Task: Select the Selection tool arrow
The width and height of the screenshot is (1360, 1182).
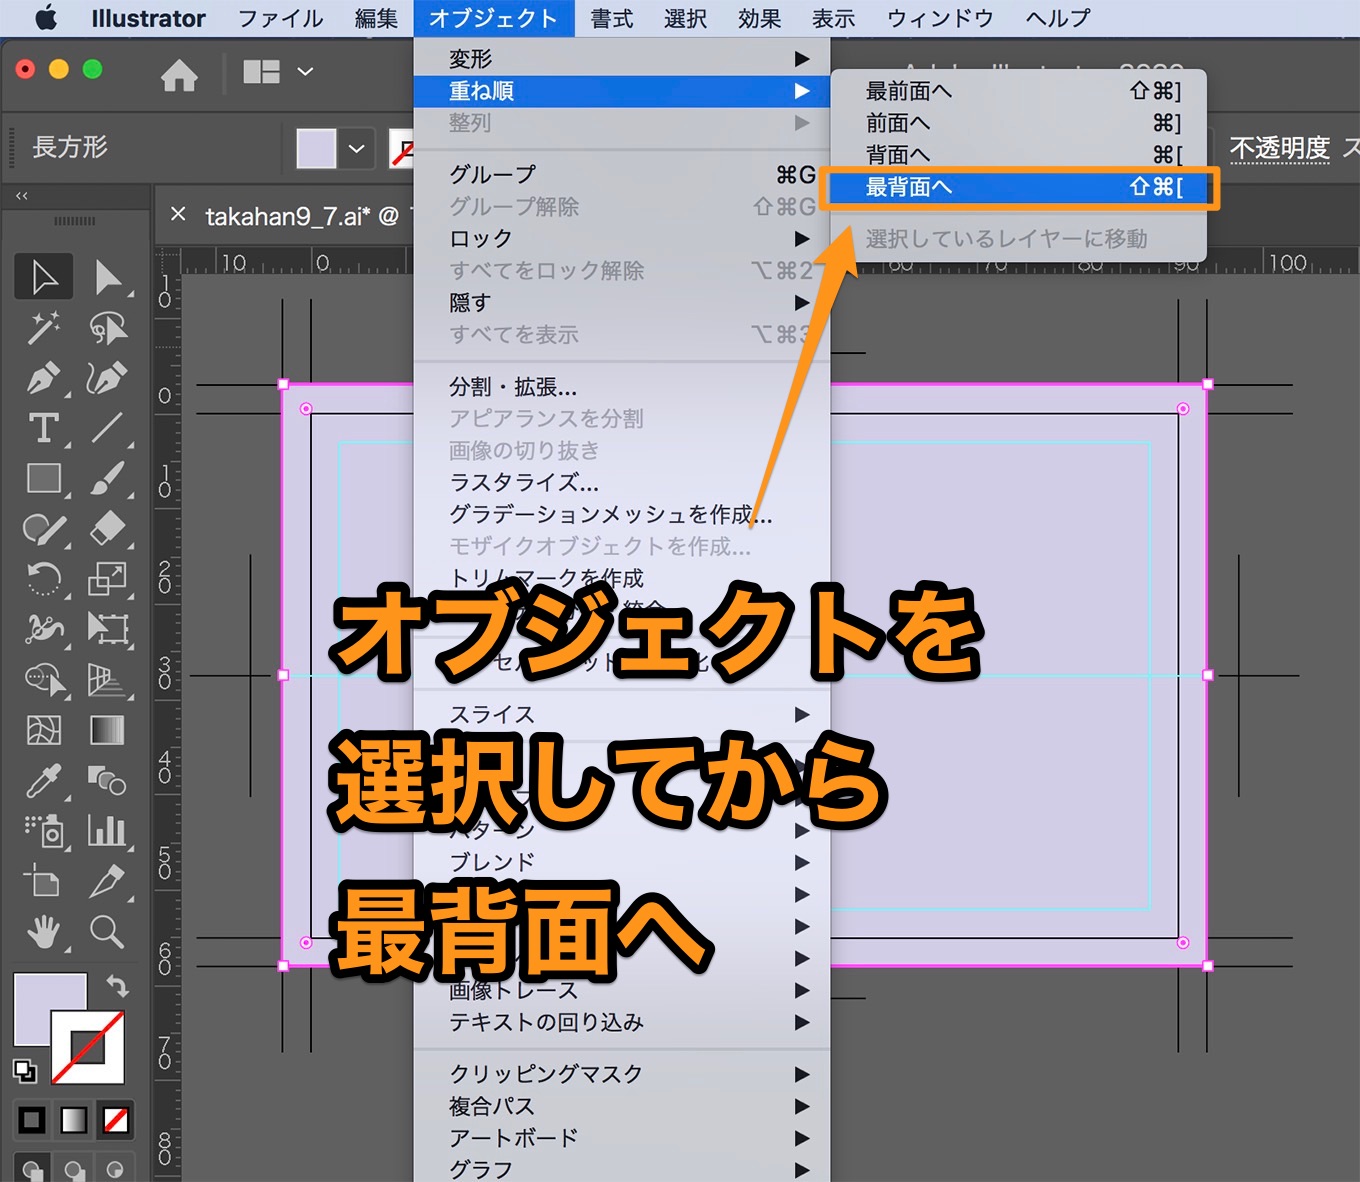Action: pyautogui.click(x=44, y=277)
